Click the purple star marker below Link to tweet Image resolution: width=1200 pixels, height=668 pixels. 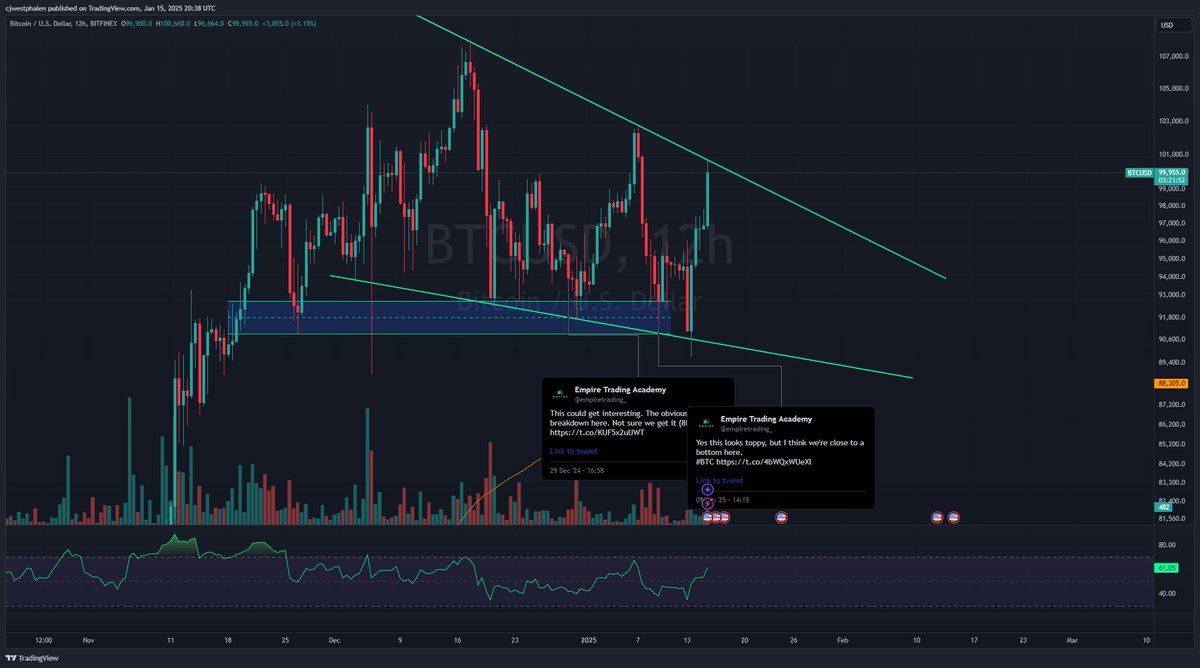[708, 489]
